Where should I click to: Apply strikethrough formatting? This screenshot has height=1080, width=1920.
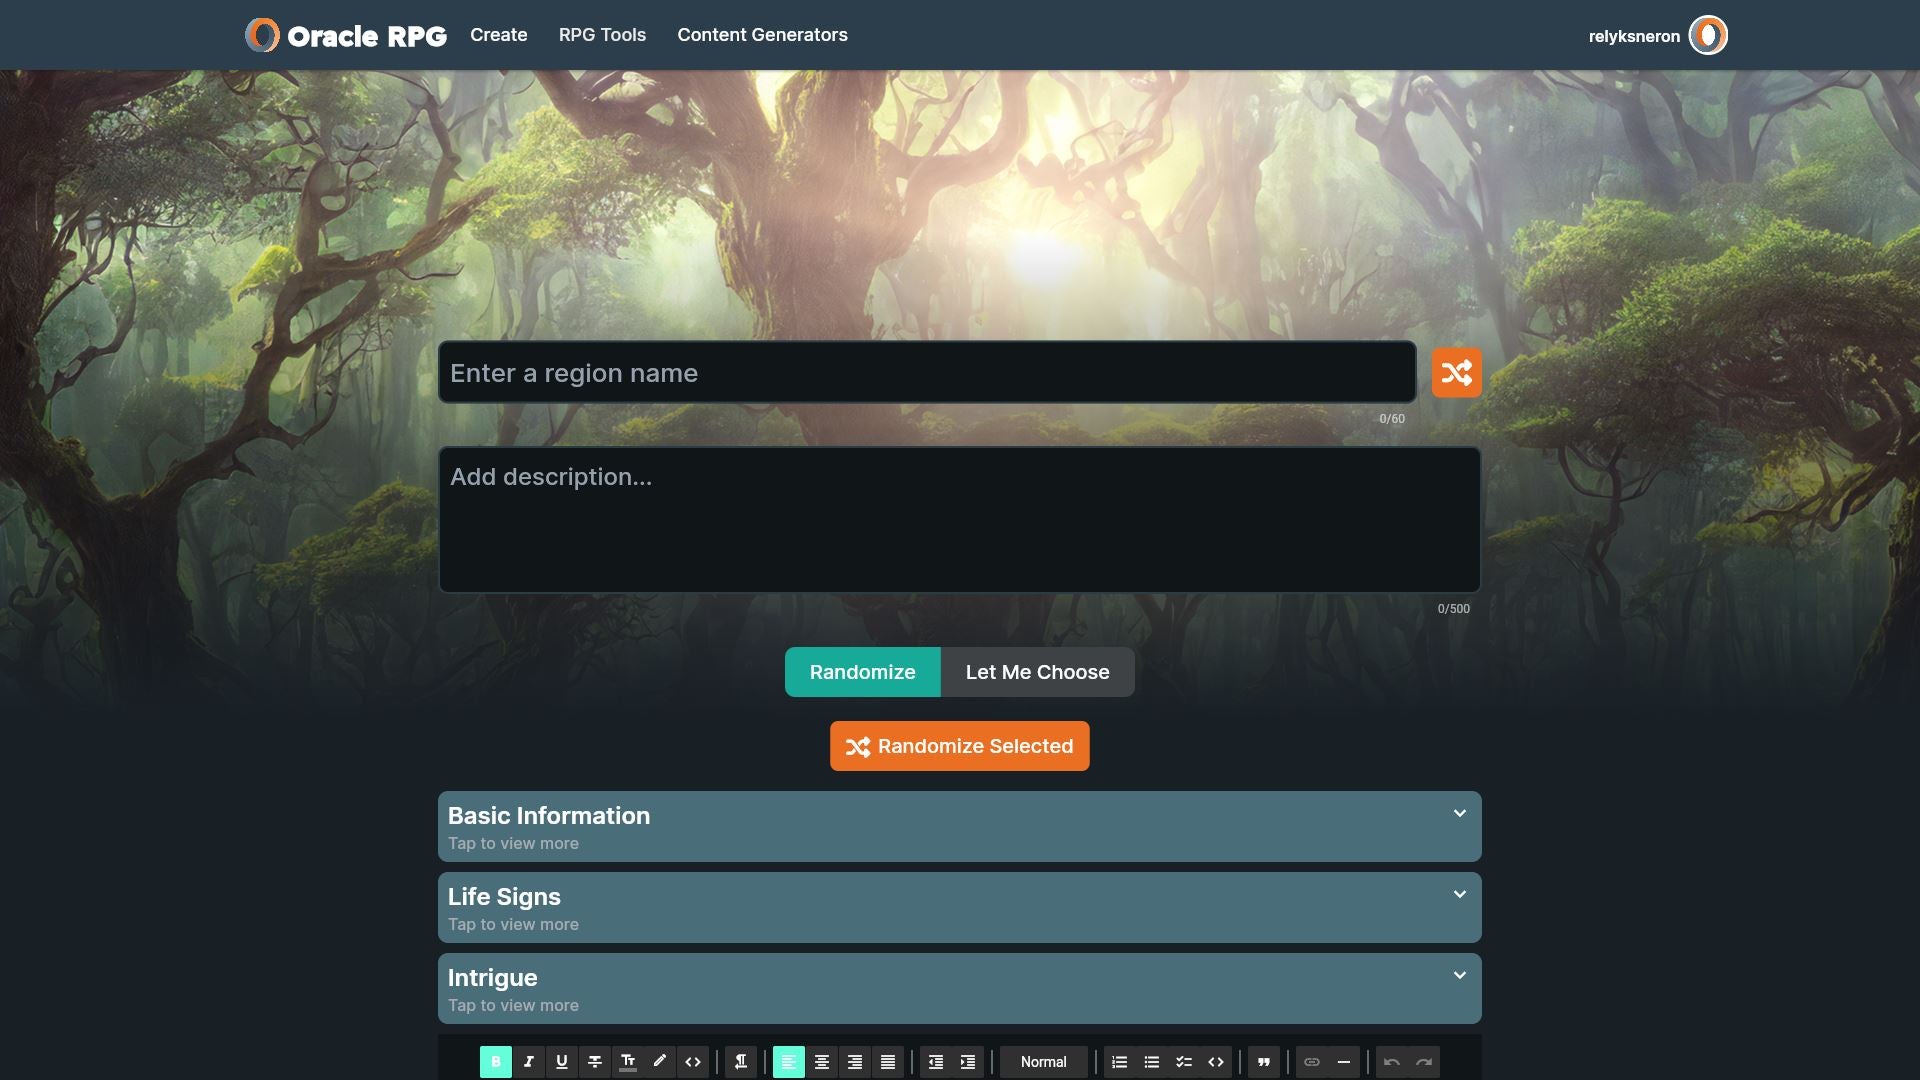click(595, 1062)
